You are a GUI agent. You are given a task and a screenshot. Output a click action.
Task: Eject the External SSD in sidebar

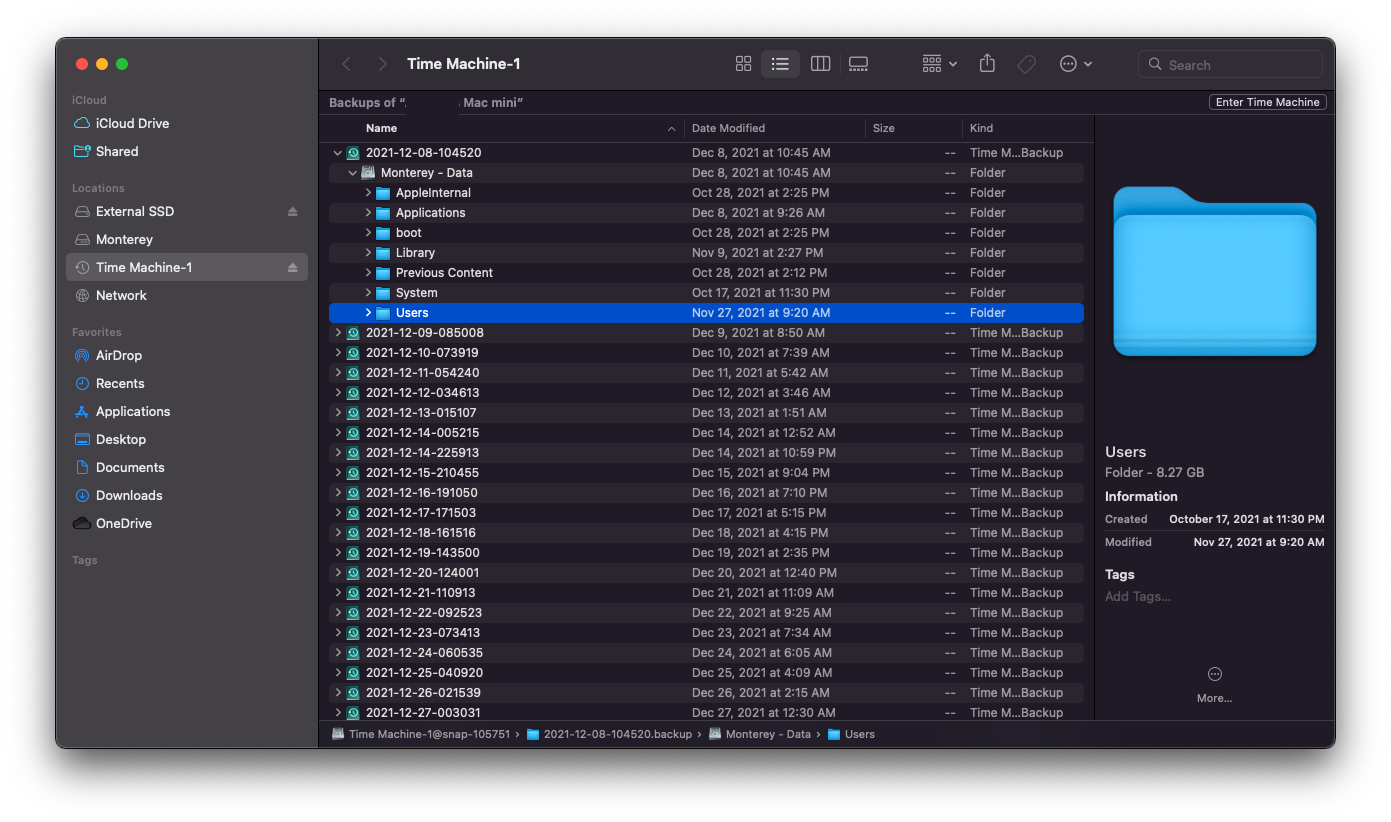click(293, 212)
